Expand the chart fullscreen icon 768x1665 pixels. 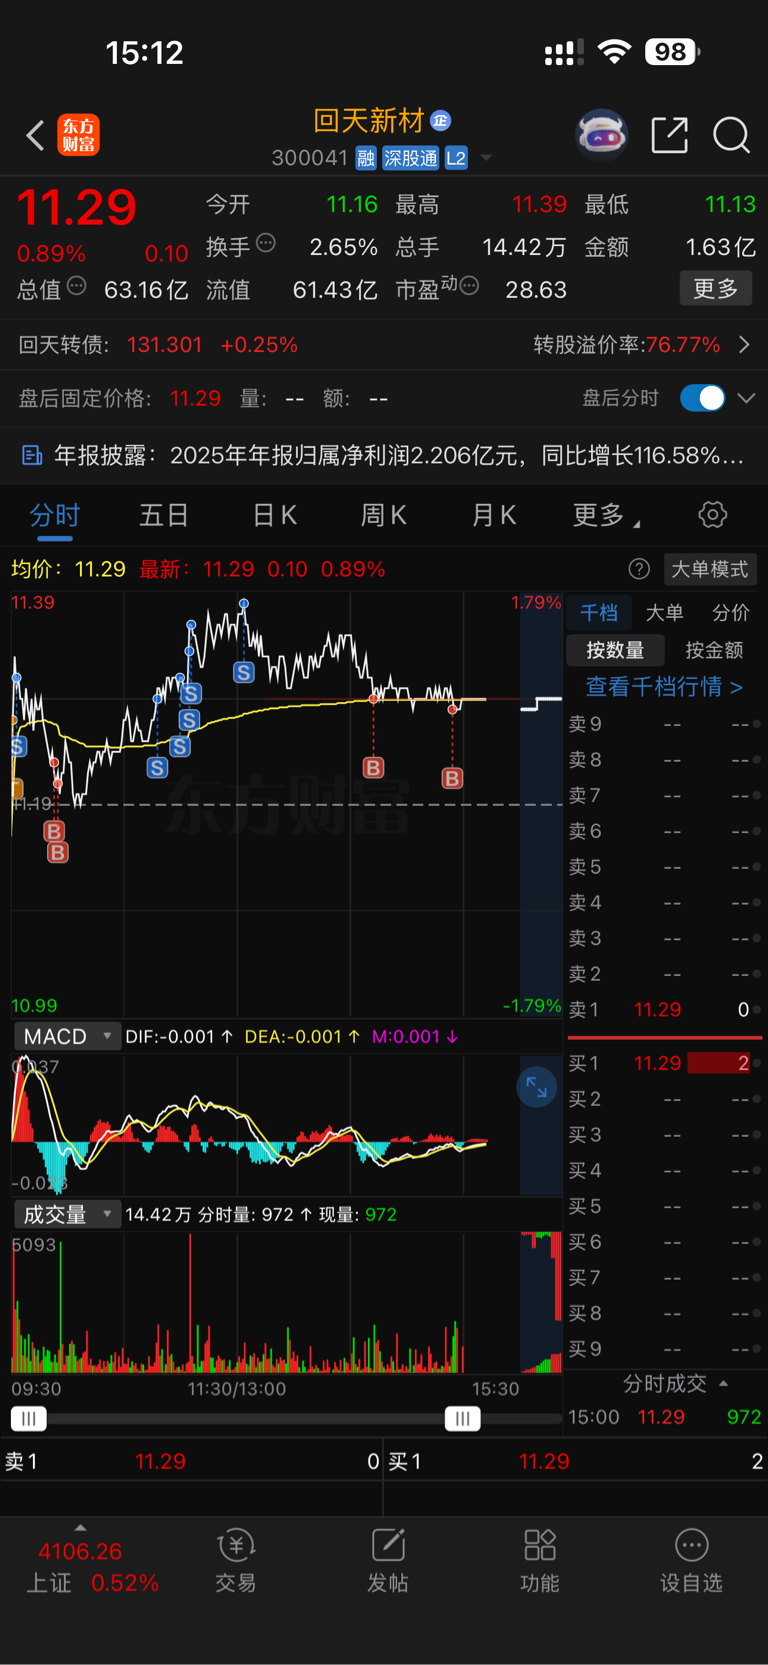(537, 1087)
